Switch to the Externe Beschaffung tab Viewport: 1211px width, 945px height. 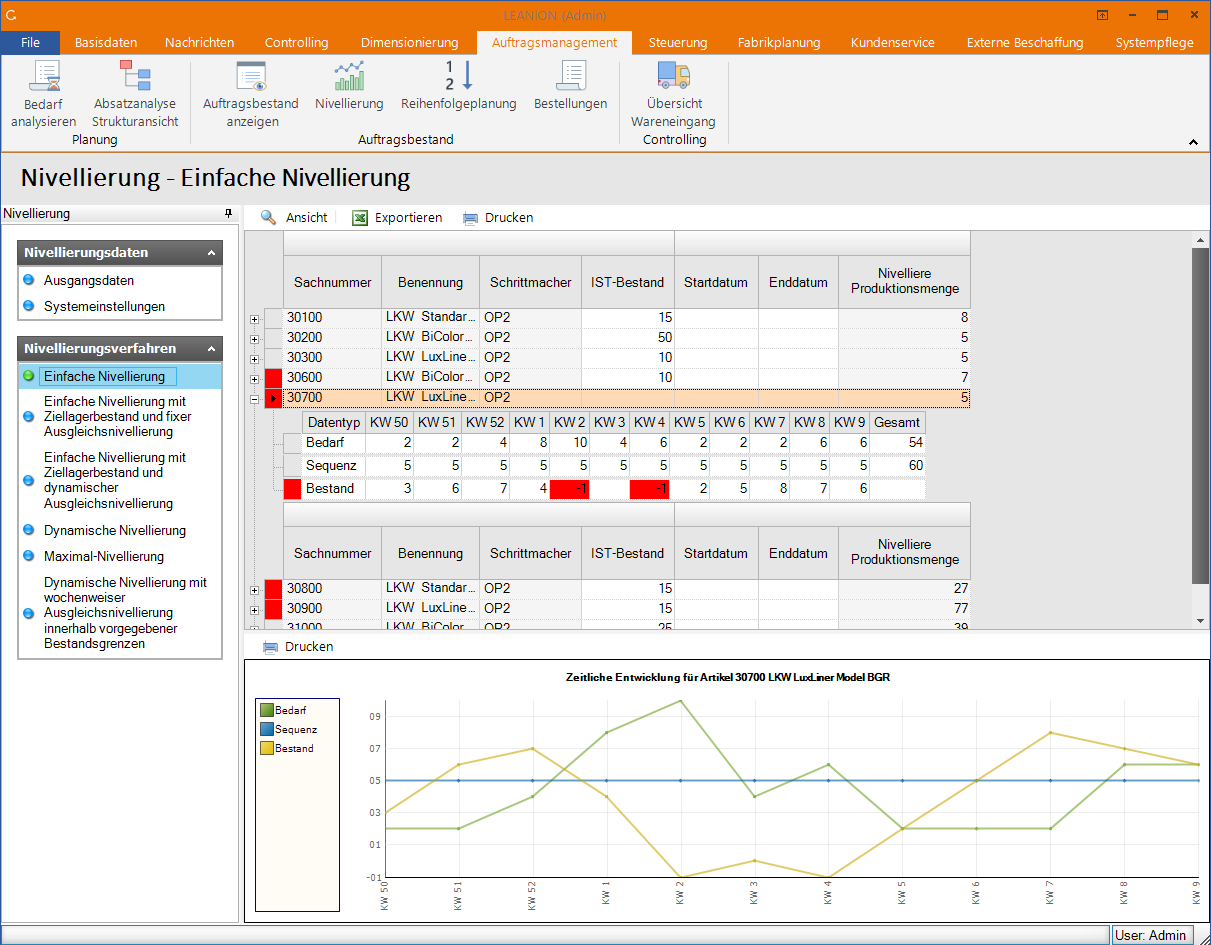pos(1024,42)
